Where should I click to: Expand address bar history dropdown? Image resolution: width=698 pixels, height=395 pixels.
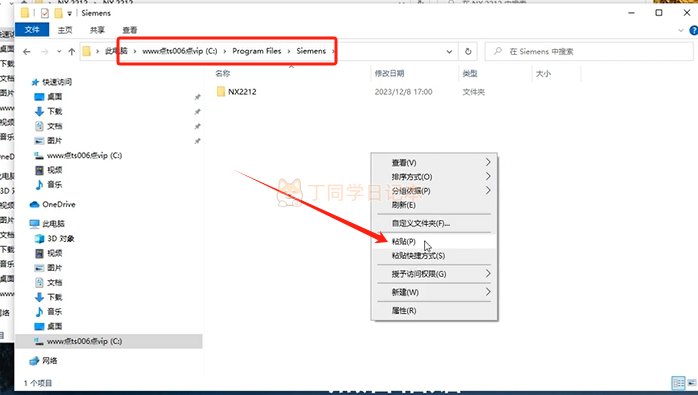coord(449,52)
